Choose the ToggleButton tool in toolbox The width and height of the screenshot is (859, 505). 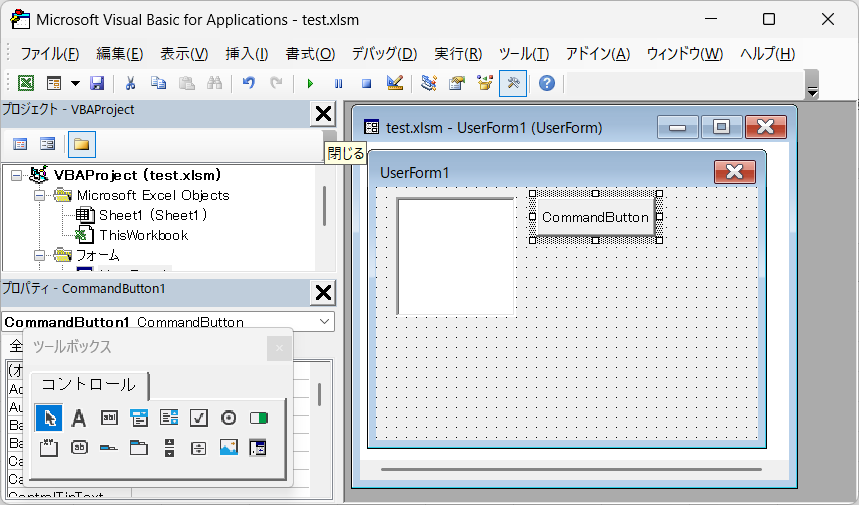click(259, 418)
